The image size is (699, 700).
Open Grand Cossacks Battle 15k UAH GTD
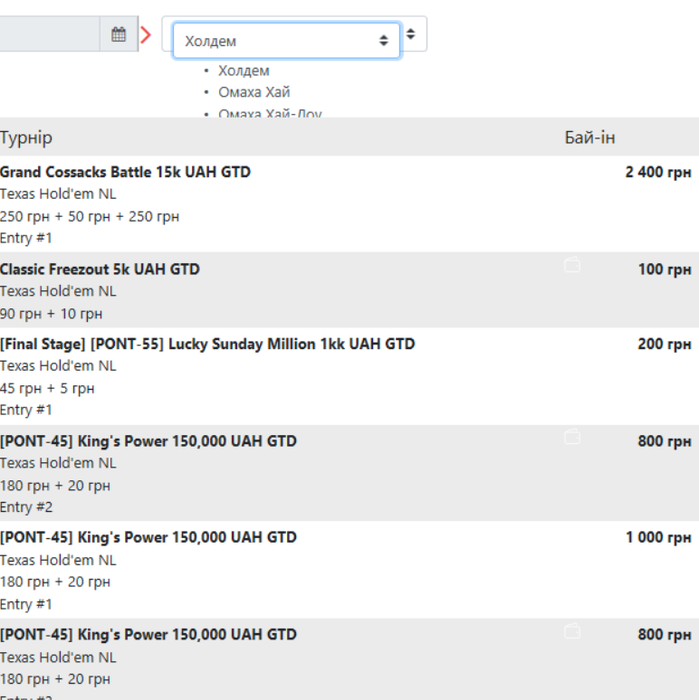[x=125, y=172]
